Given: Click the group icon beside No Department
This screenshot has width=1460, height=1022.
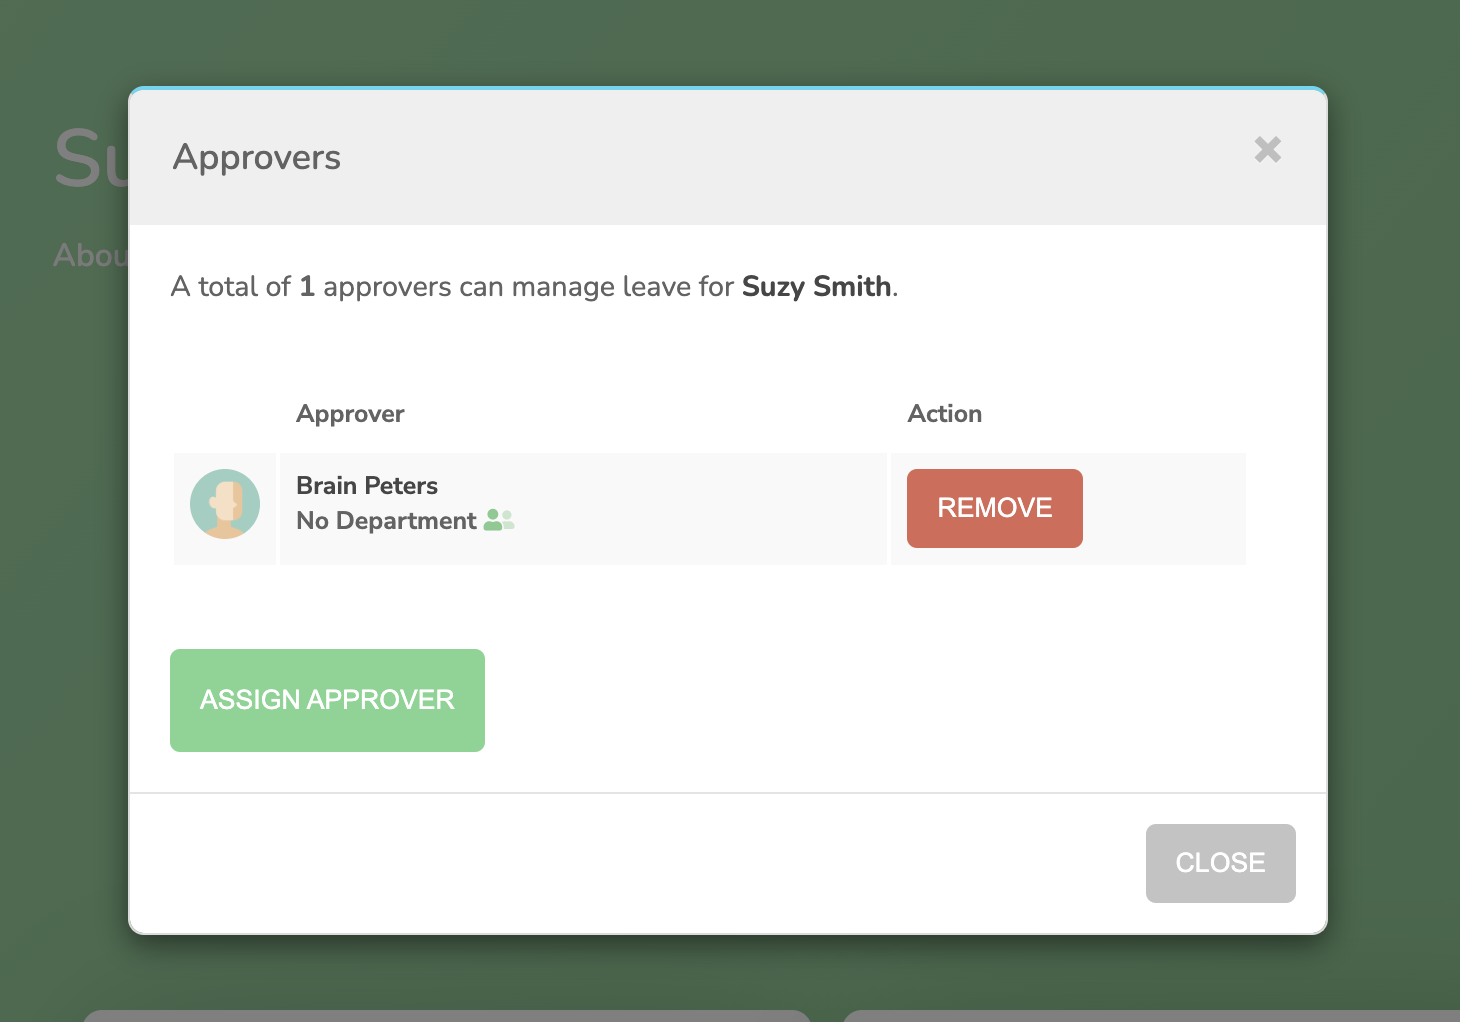Looking at the screenshot, I should tap(499, 520).
